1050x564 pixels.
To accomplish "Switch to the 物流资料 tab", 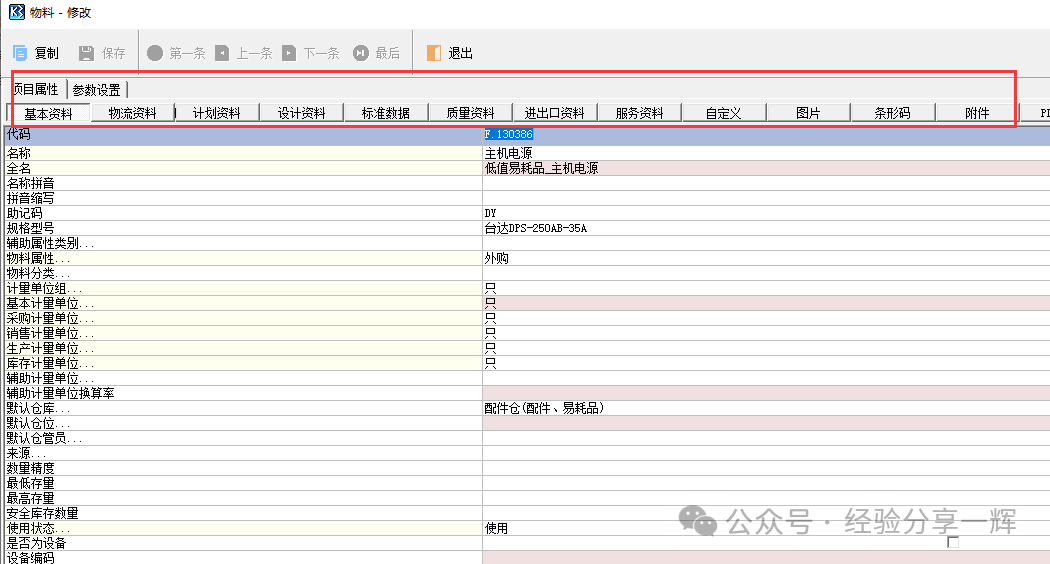I will click(132, 113).
